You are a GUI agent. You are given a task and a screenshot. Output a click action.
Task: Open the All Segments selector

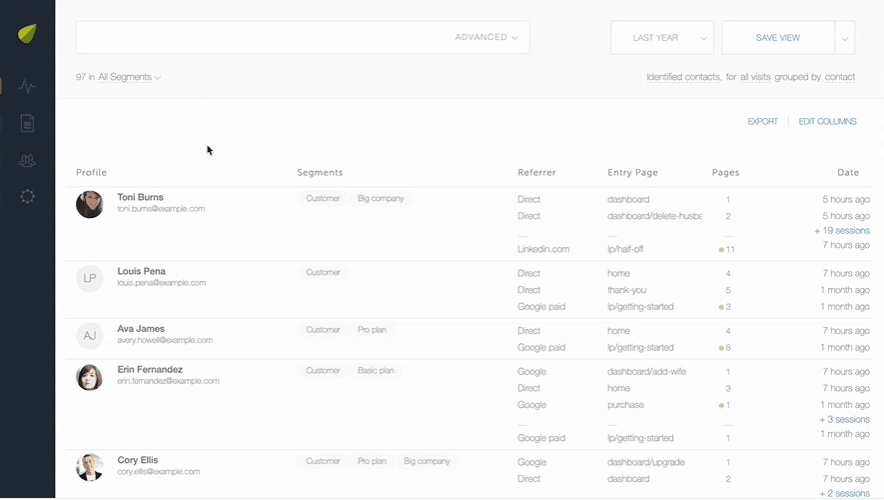[x=129, y=77]
